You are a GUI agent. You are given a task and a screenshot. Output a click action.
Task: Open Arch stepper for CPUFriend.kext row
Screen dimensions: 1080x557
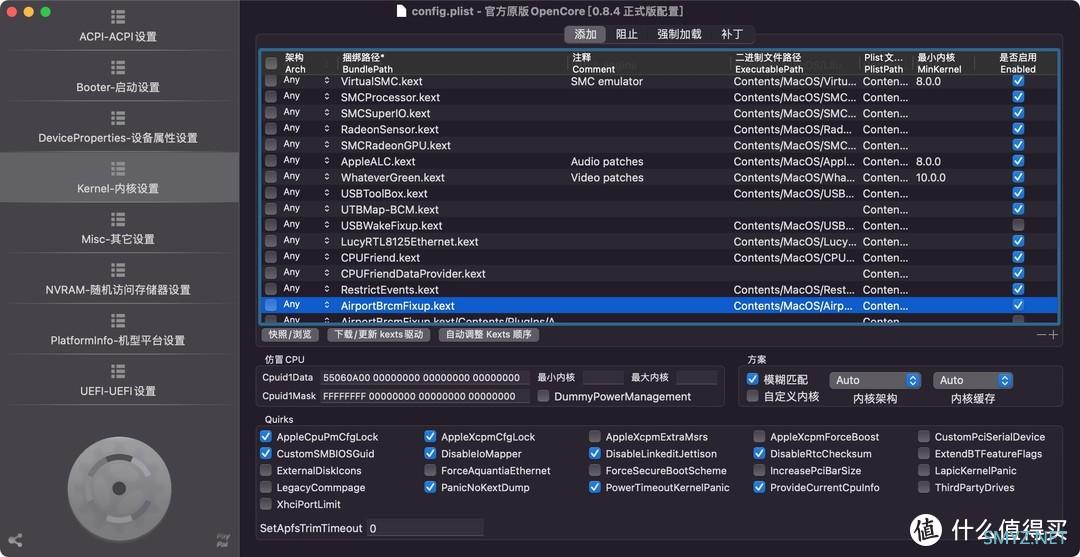pyautogui.click(x=326, y=258)
